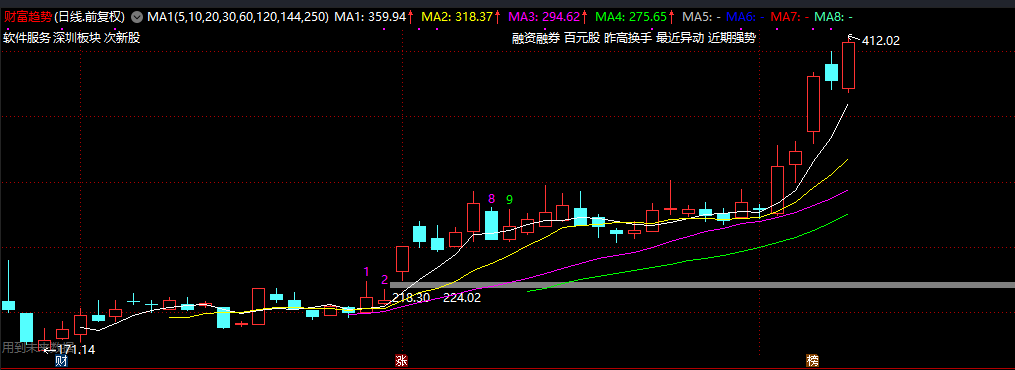Click the purple signal number 8
The image size is (1015, 370).
point(491,199)
